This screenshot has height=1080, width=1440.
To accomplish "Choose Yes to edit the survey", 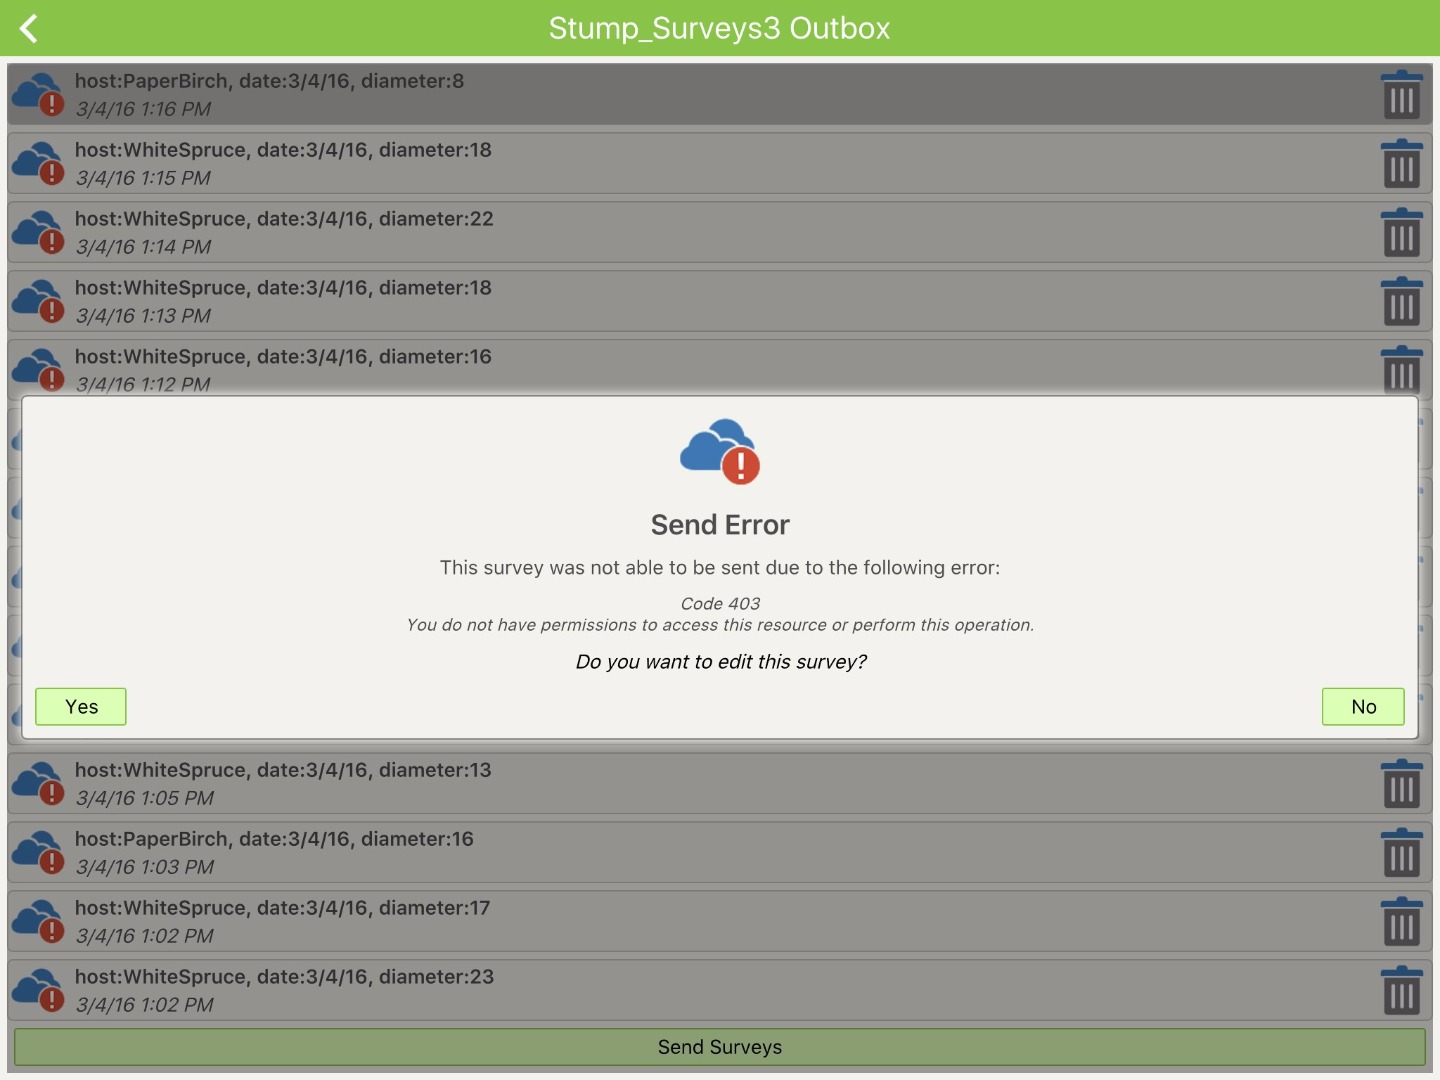I will coord(81,707).
